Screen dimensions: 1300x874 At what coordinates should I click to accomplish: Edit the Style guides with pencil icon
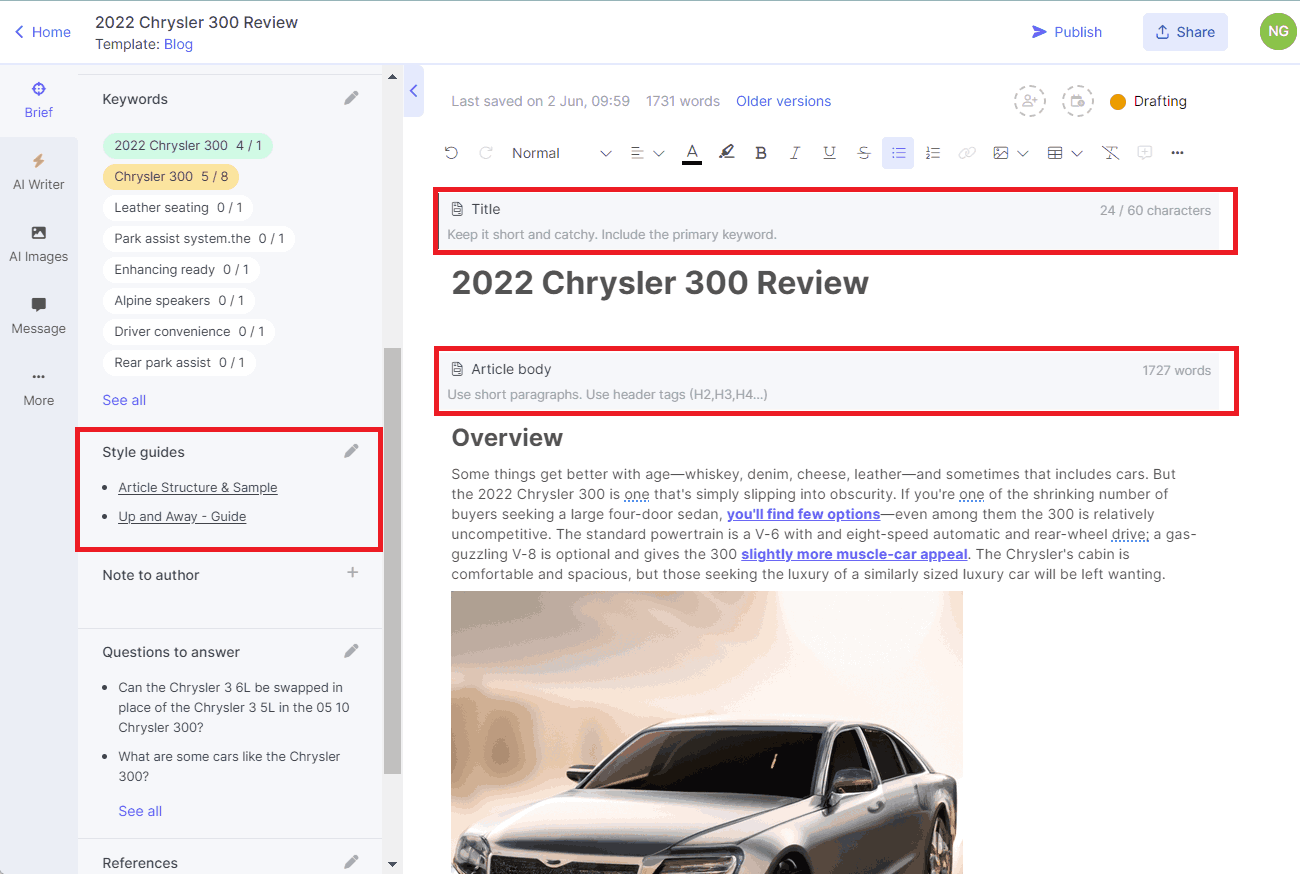click(x=351, y=451)
